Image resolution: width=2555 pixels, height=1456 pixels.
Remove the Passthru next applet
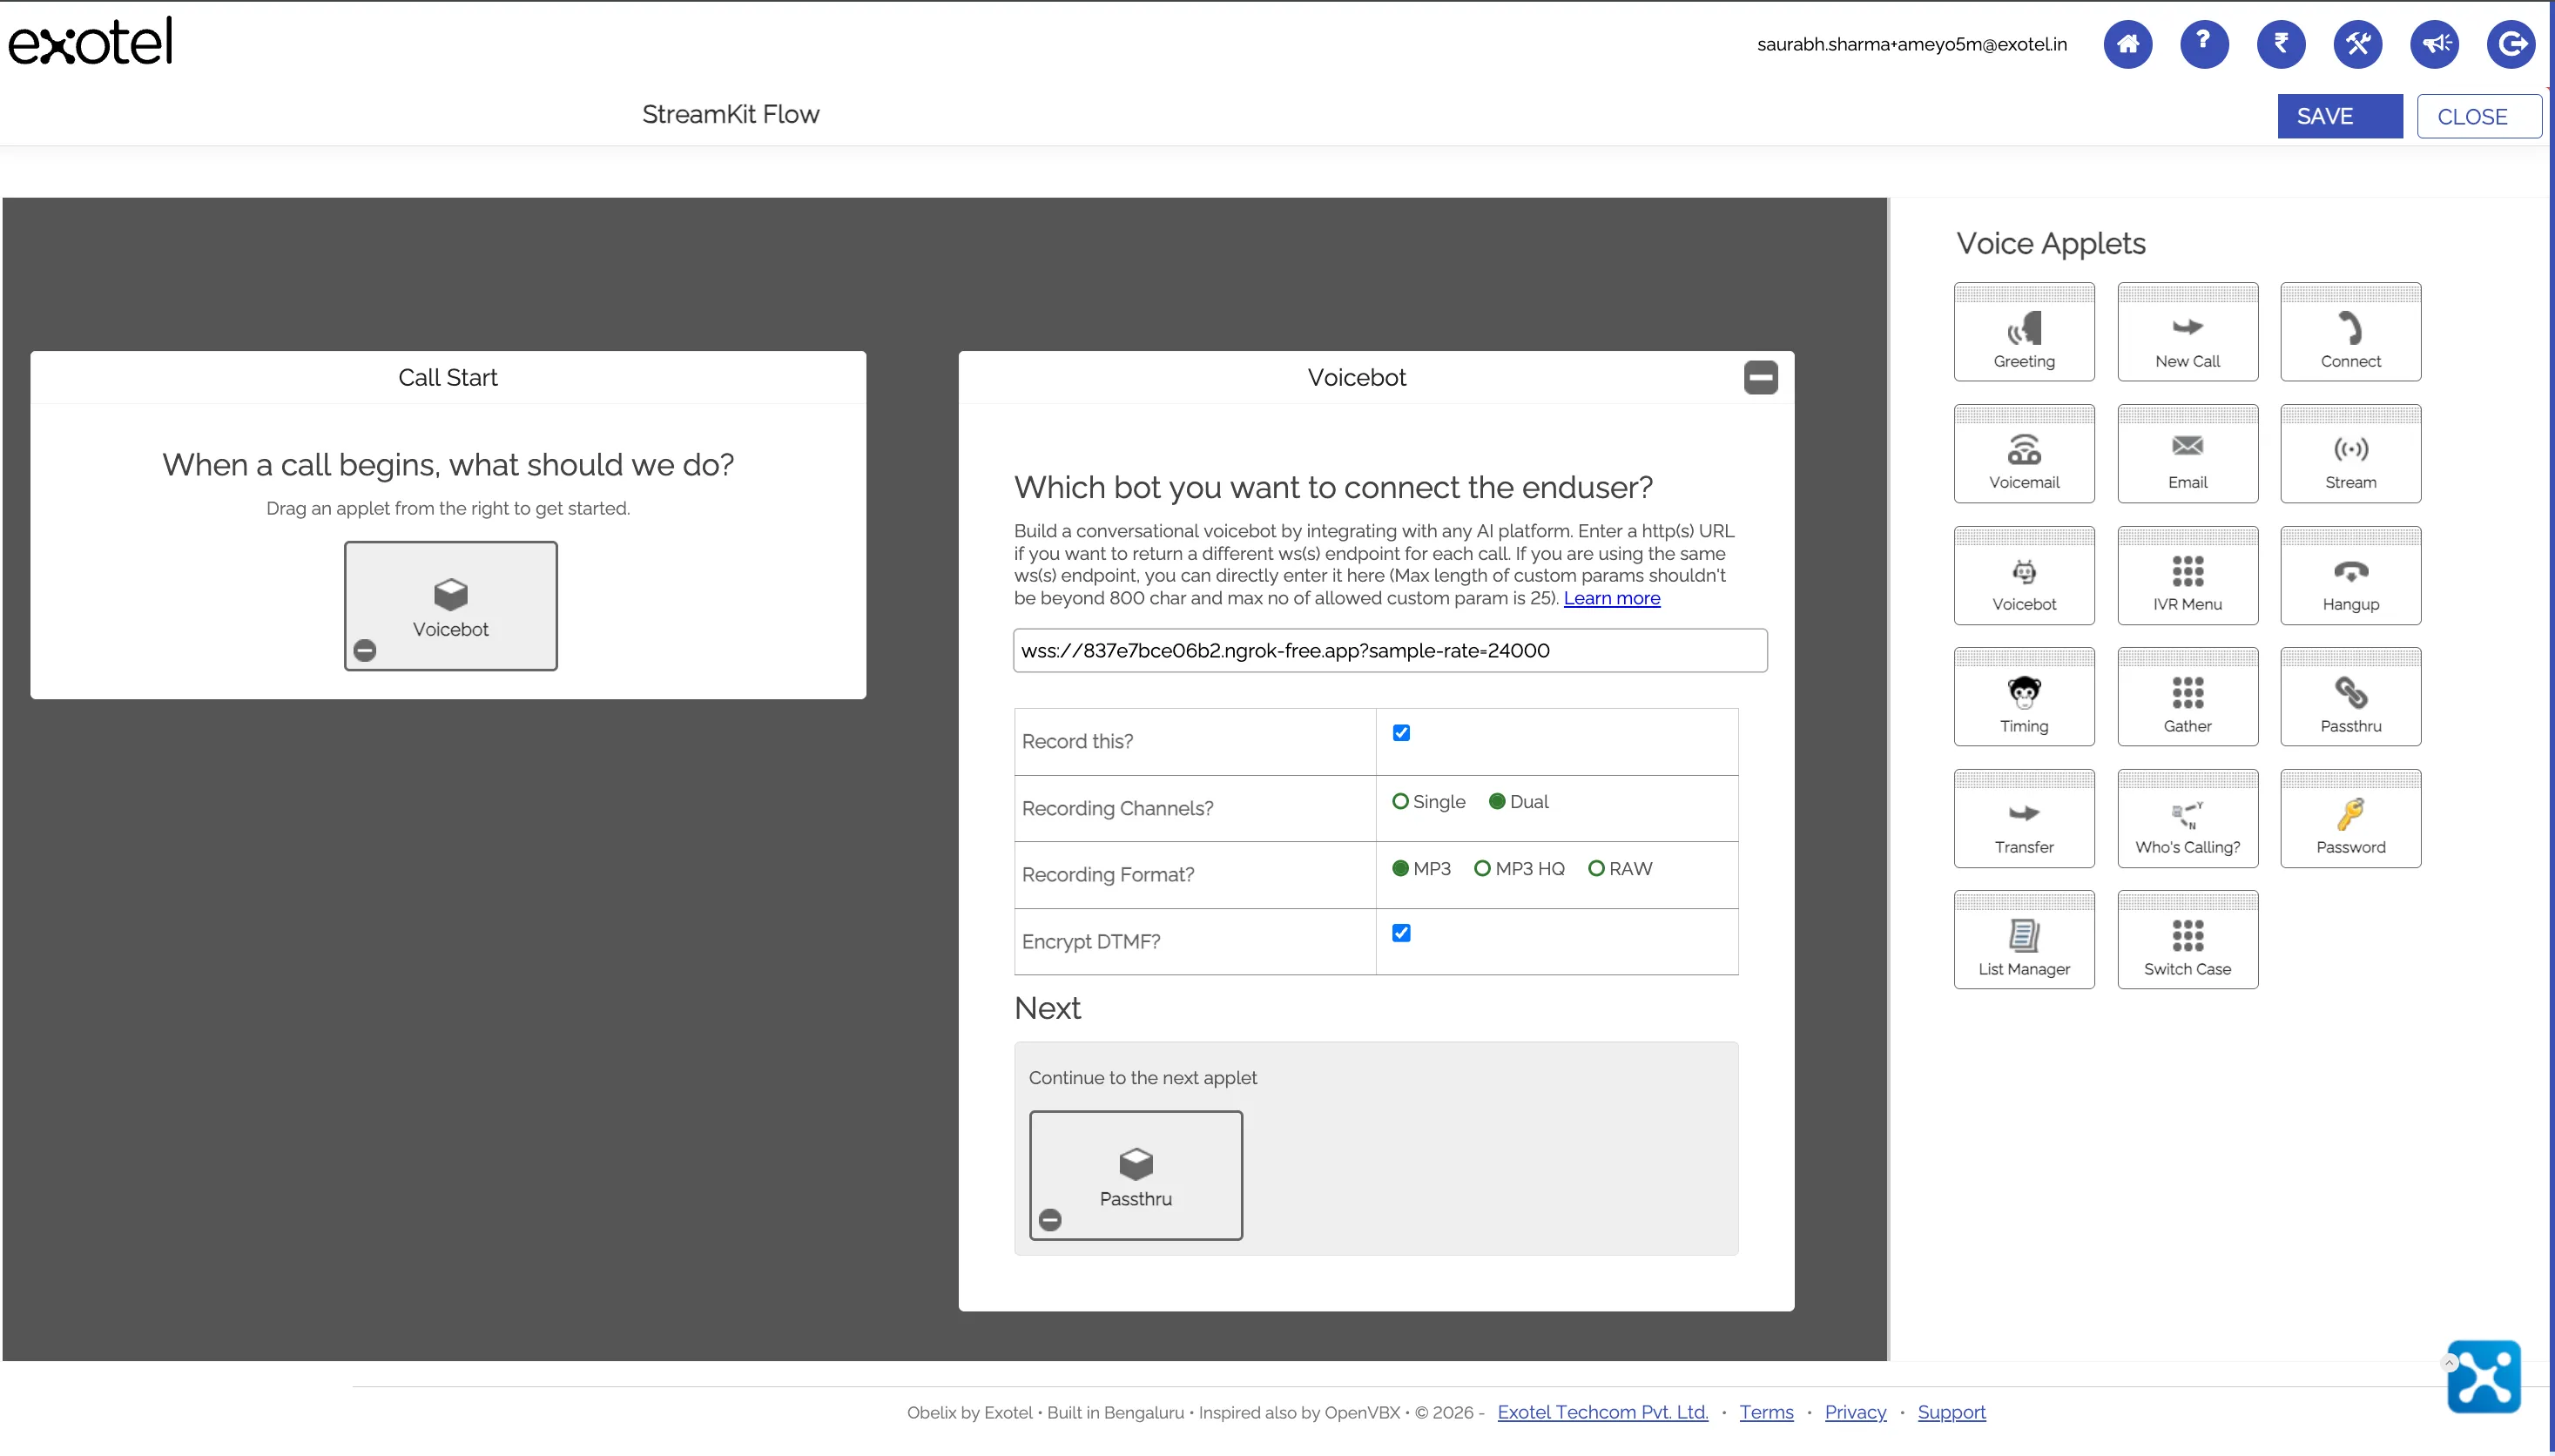(x=1049, y=1220)
